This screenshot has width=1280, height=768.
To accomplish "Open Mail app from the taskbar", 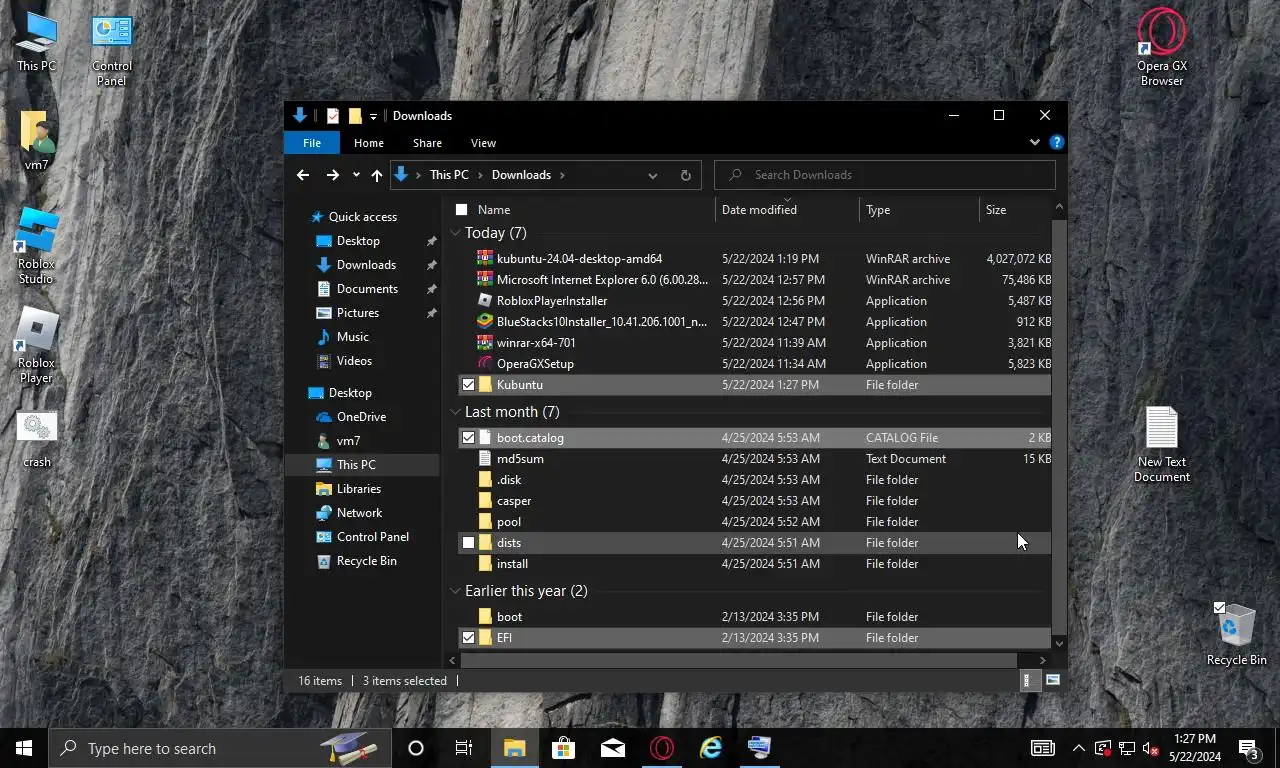I will 613,748.
